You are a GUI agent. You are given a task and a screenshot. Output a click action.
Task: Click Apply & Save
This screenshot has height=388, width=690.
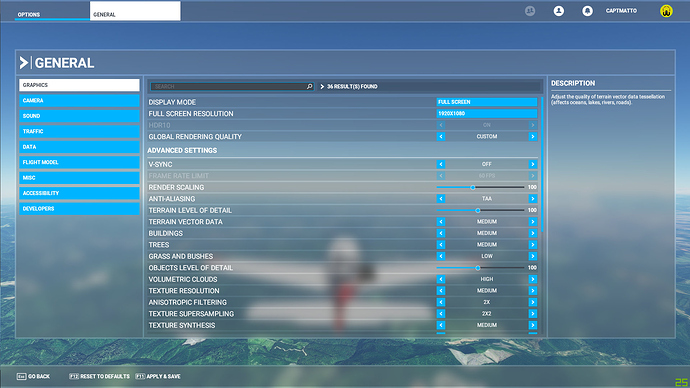(158, 377)
